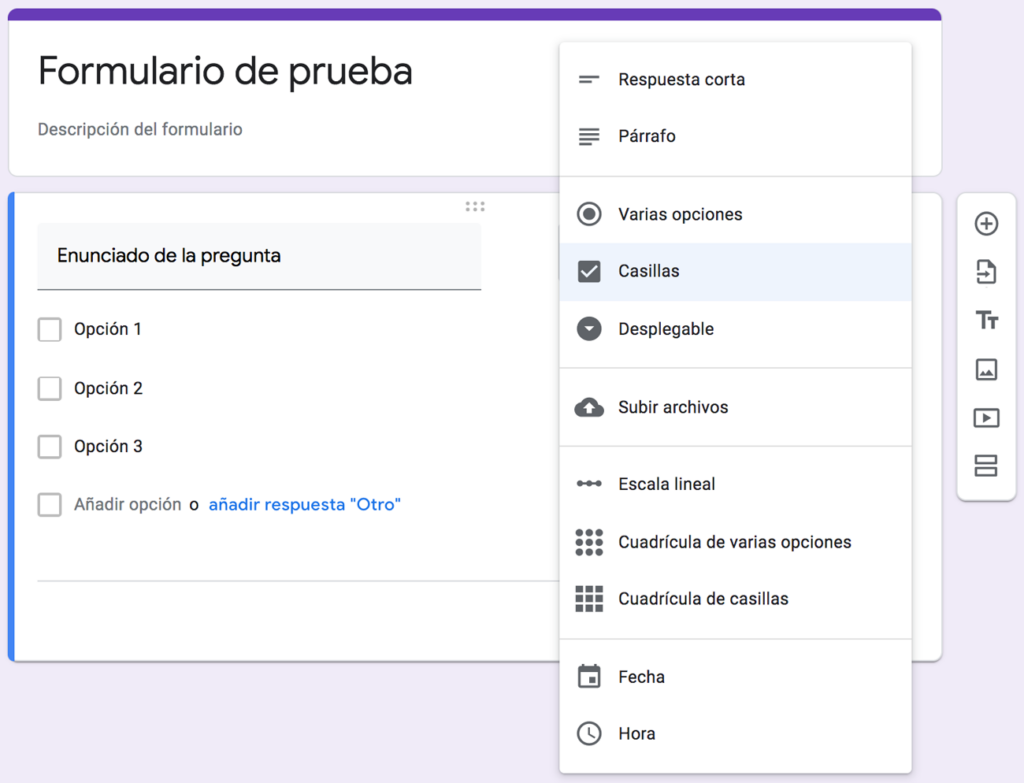Click the add image icon in sidebar
Viewport: 1024px width, 783px height.
point(986,369)
